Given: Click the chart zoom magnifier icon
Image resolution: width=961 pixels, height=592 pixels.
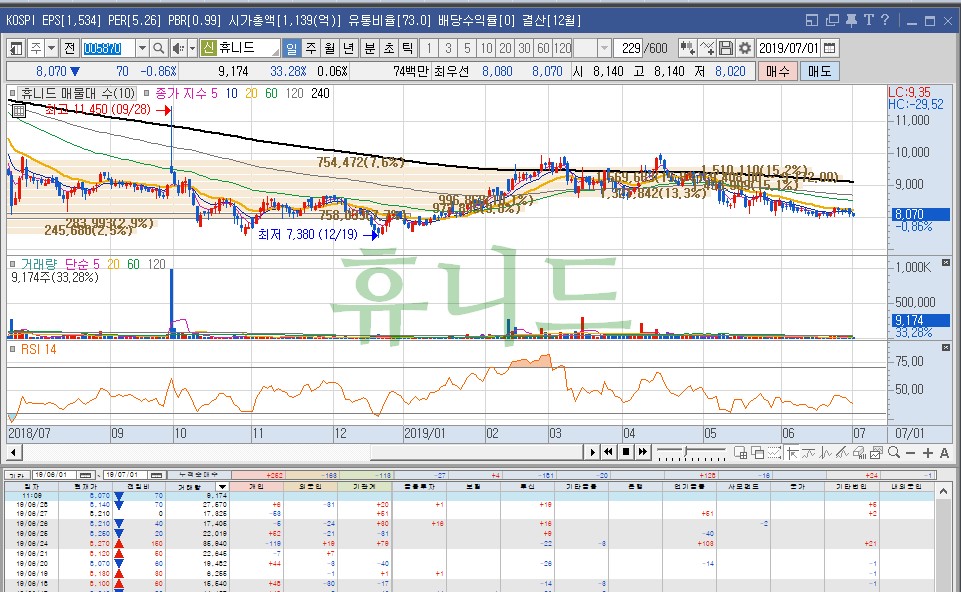Looking at the screenshot, I should click(x=894, y=453).
